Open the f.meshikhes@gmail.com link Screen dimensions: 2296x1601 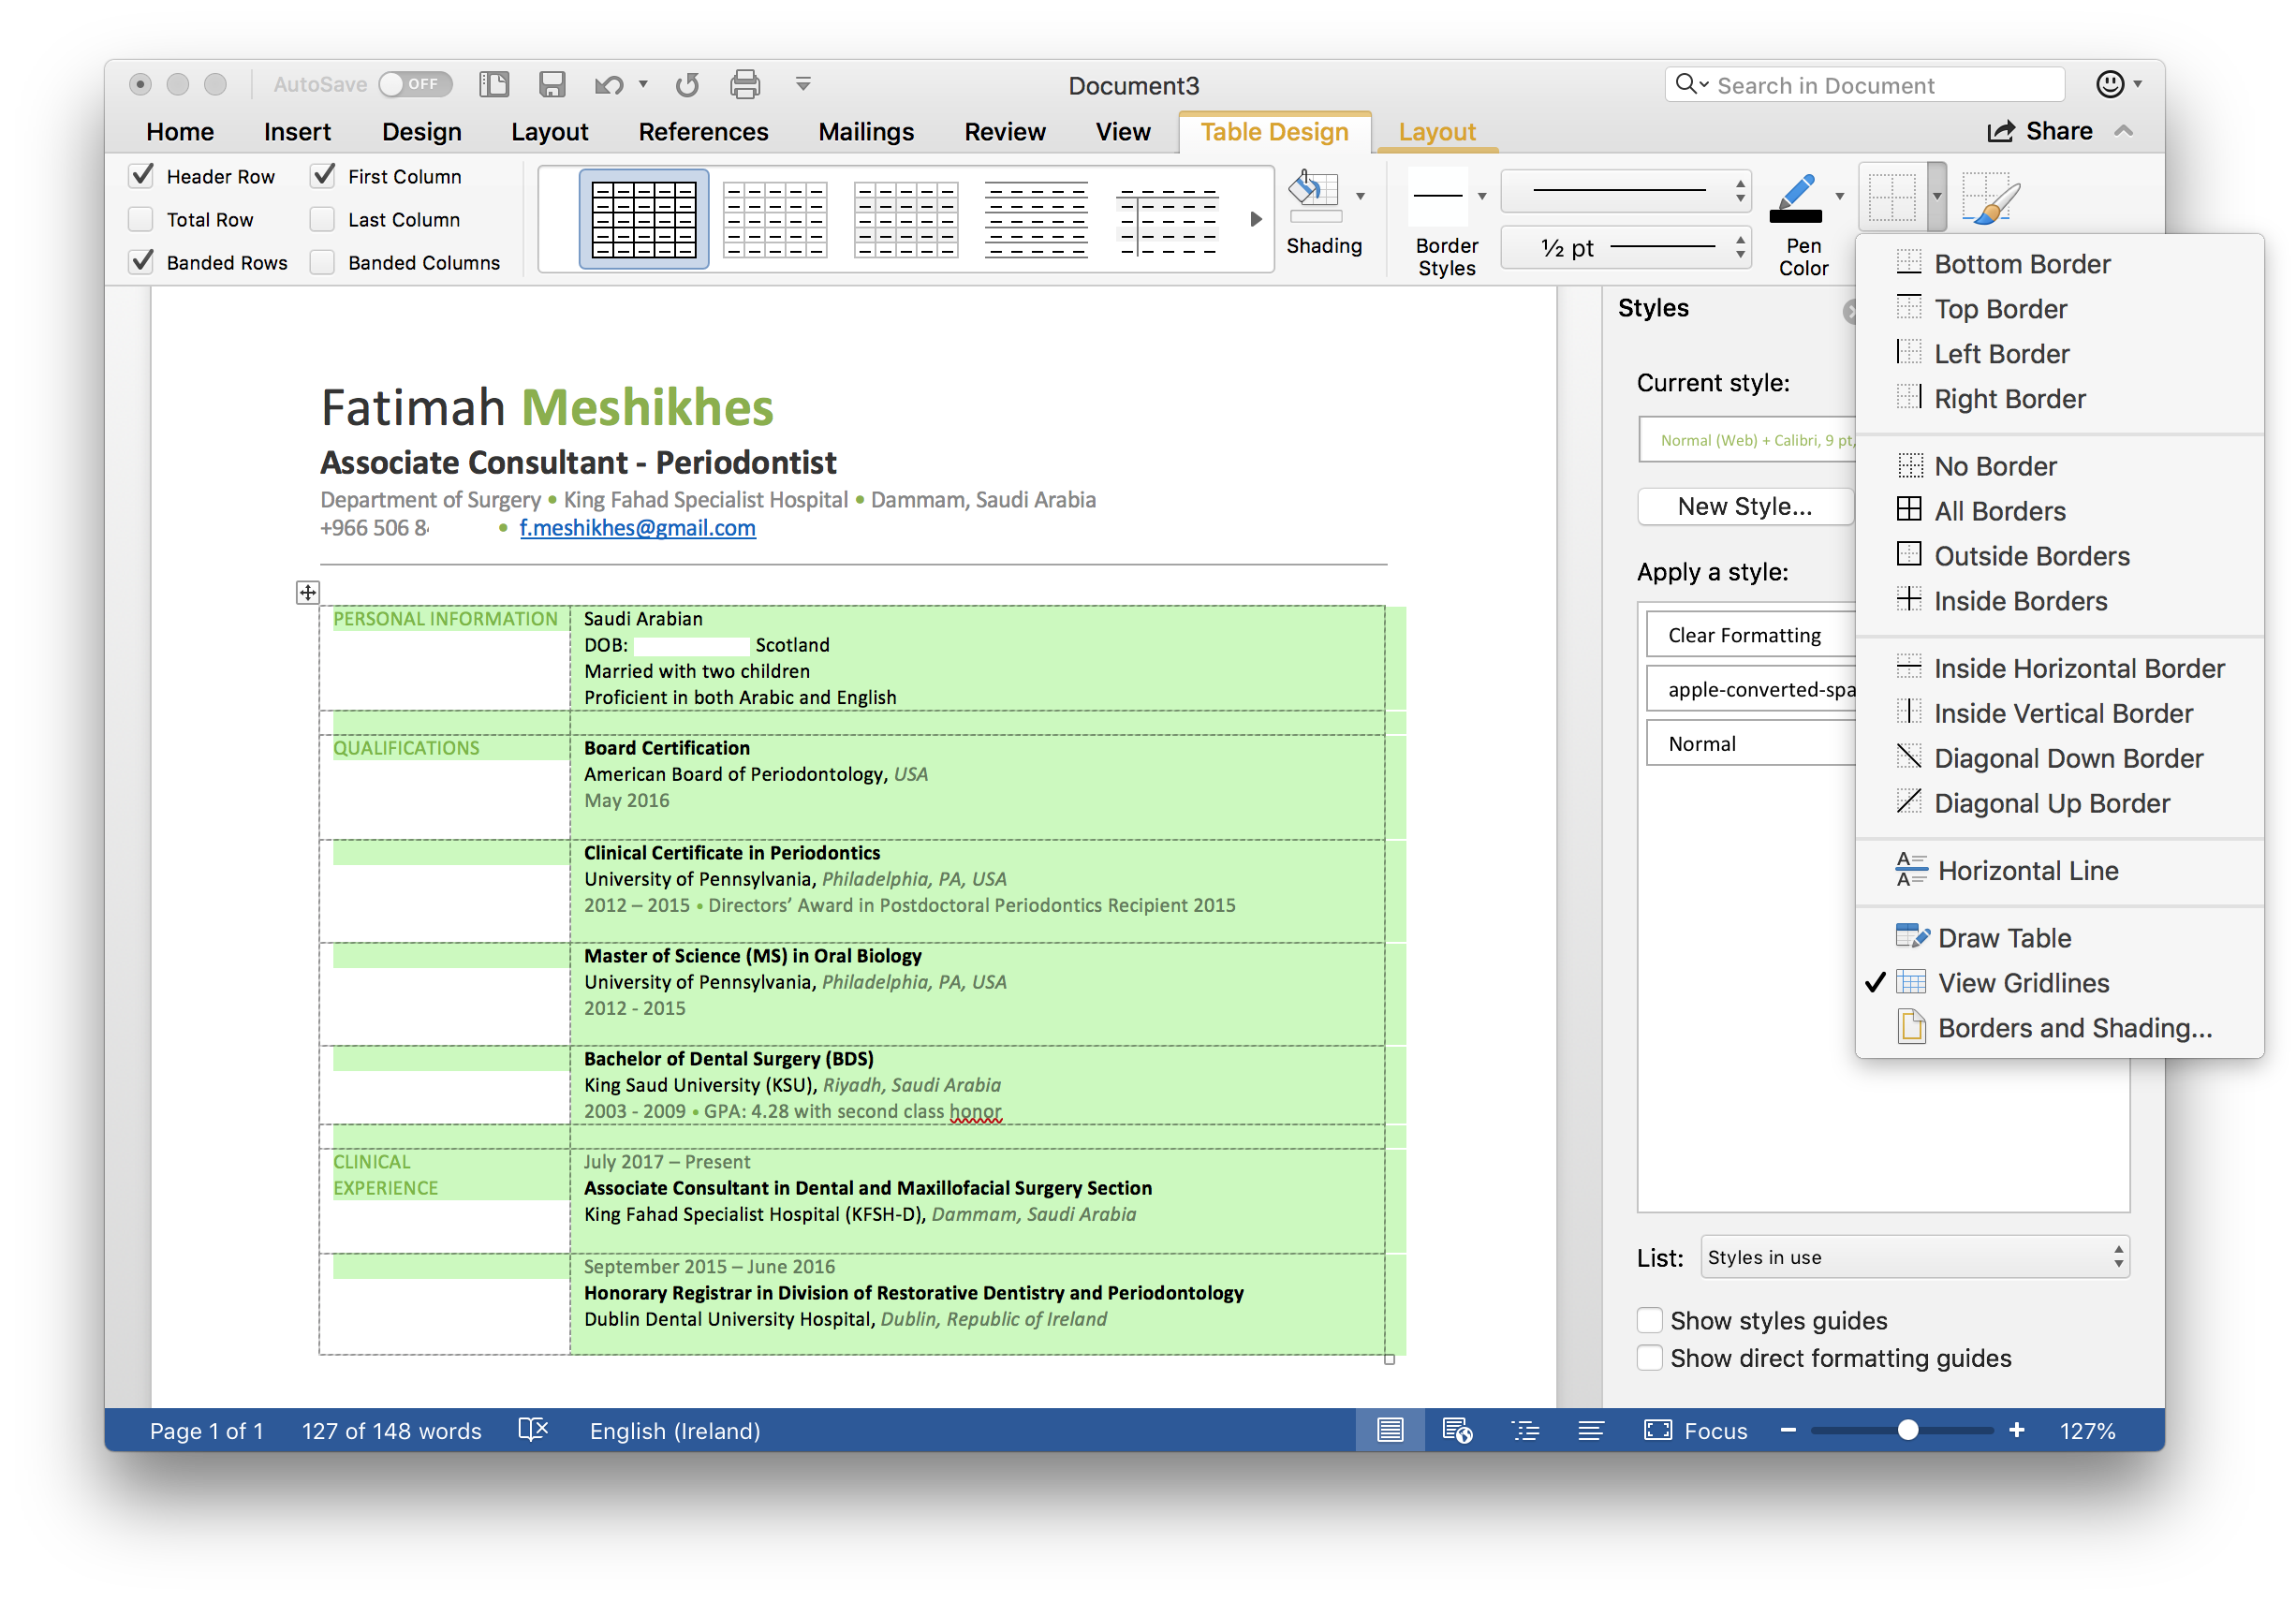coord(637,527)
